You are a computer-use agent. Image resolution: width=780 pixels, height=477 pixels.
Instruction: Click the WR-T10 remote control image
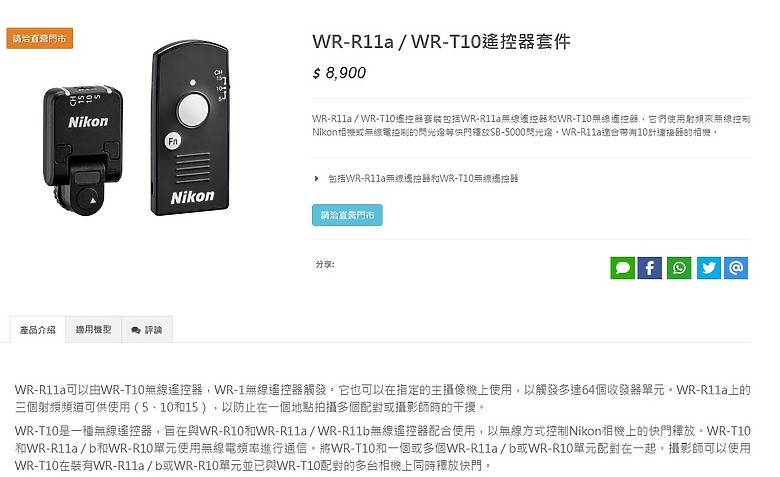(x=191, y=129)
